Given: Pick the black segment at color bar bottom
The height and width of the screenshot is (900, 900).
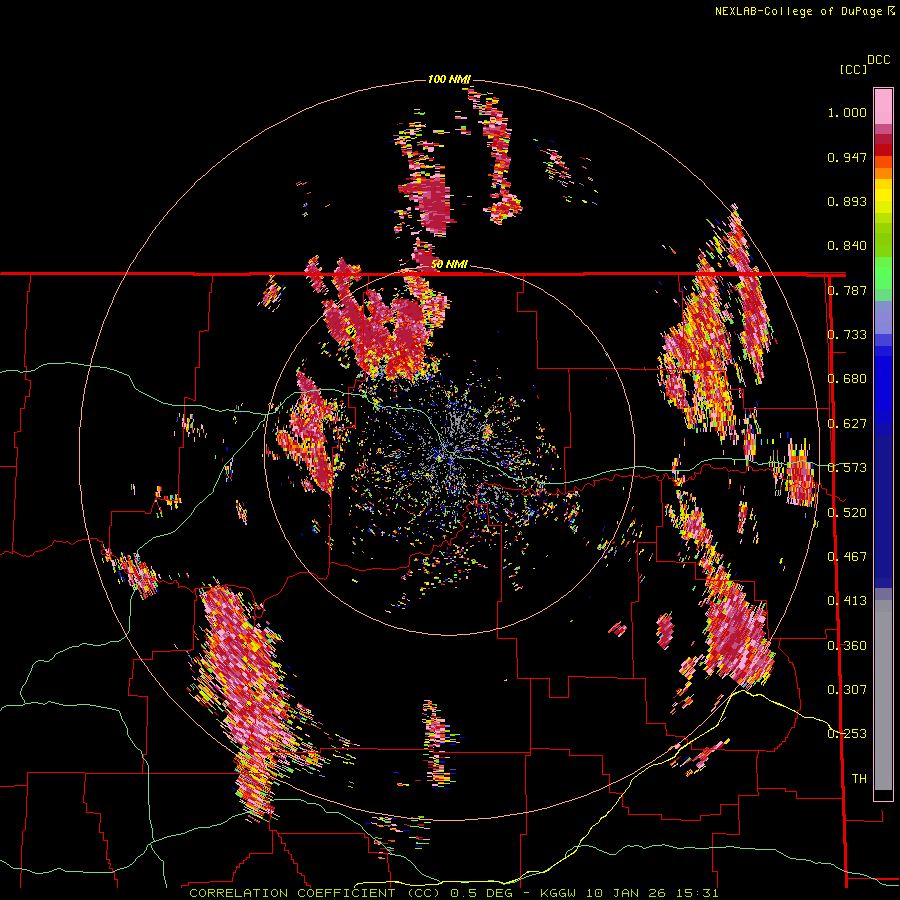Looking at the screenshot, I should [x=883, y=795].
